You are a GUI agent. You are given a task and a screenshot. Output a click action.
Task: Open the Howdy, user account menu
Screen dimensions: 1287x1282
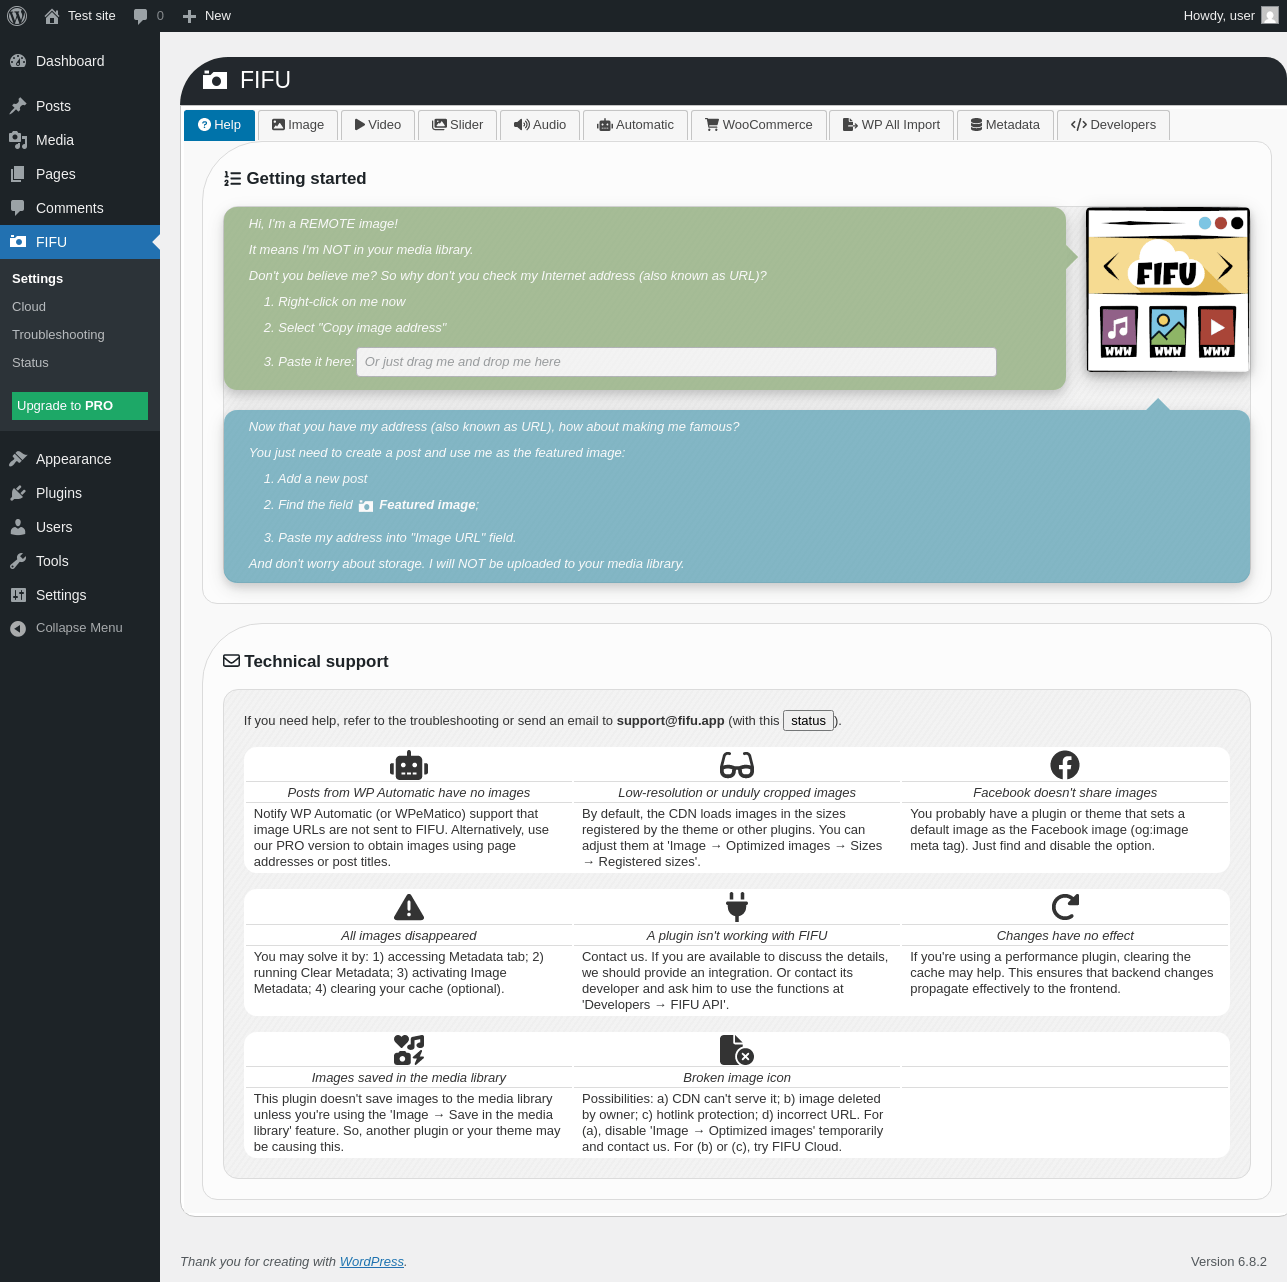(x=1230, y=16)
